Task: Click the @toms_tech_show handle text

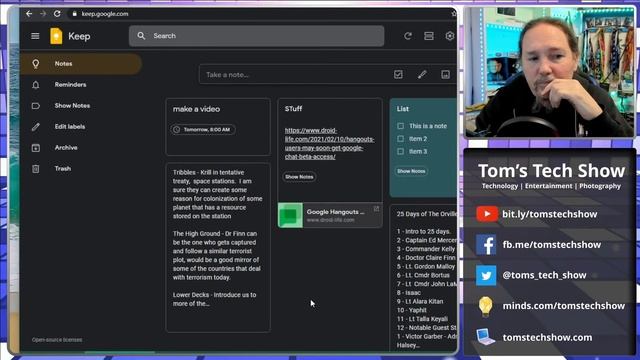Action: point(544,276)
